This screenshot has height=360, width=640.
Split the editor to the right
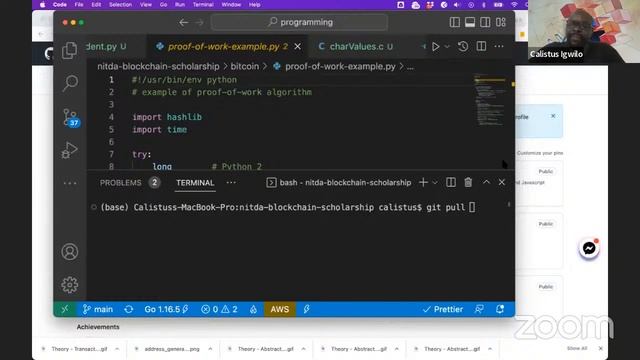click(x=481, y=47)
